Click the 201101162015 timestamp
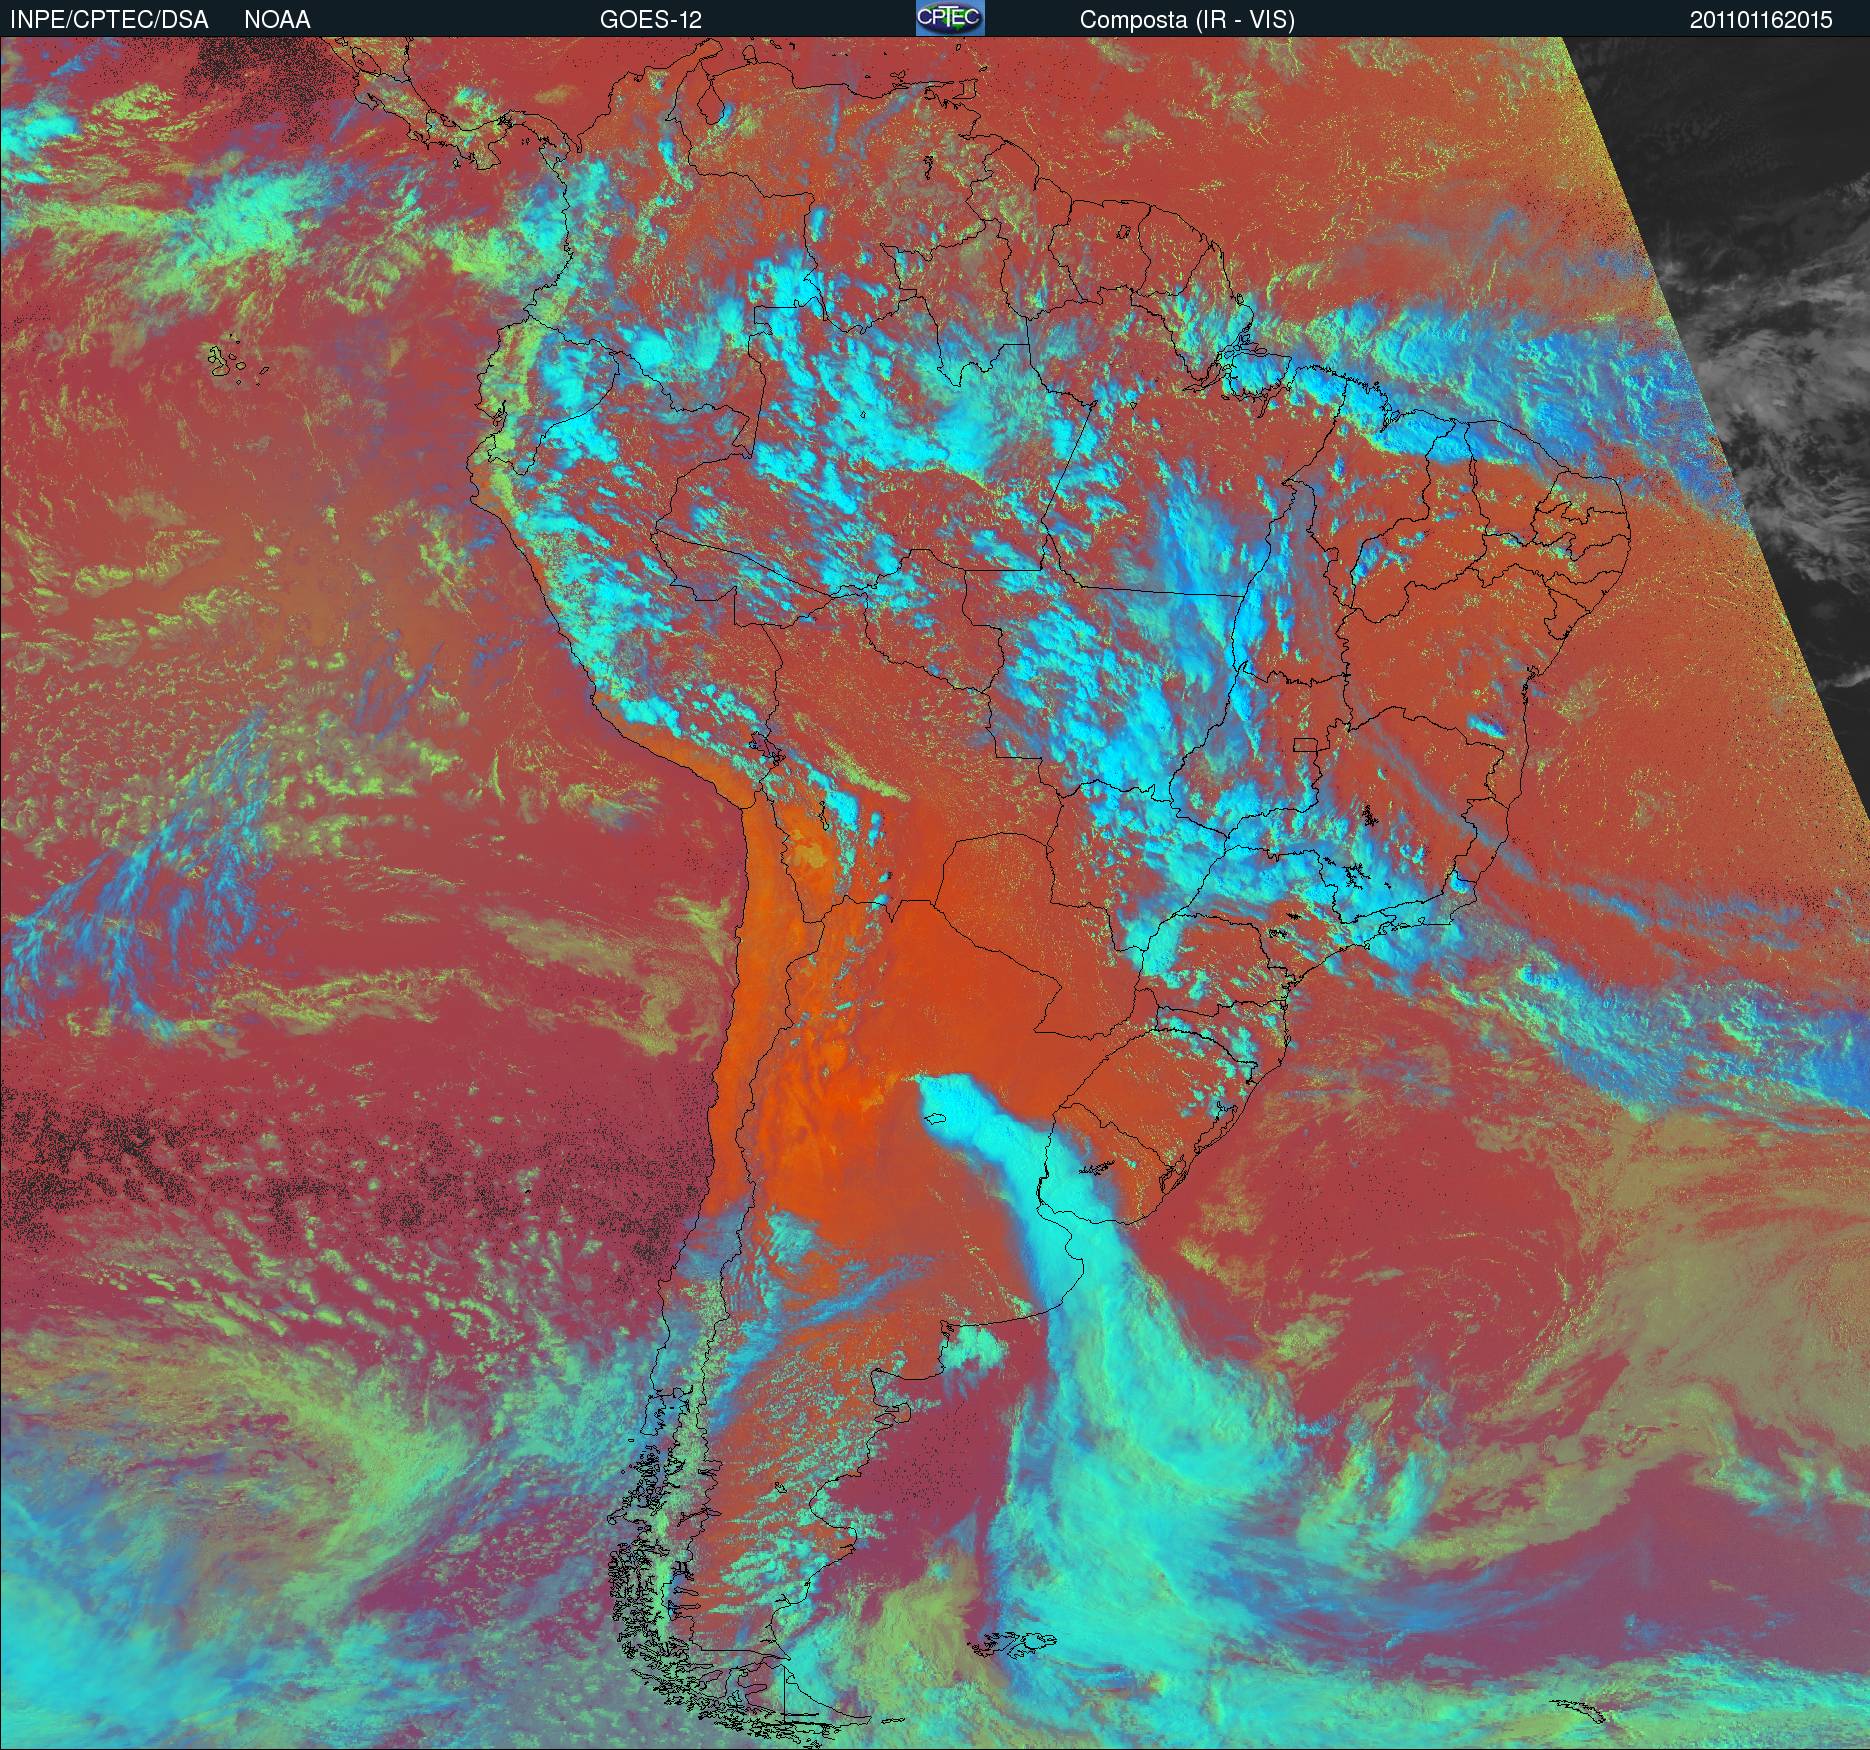Screen dimensions: 1870x1750 (1762, 20)
